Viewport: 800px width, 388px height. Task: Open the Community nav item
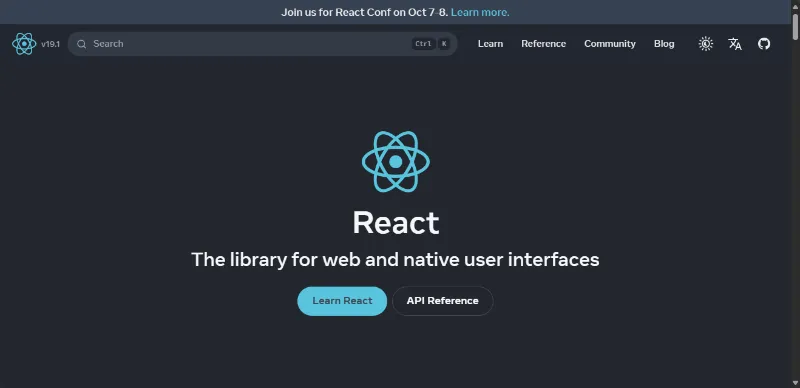pyautogui.click(x=610, y=44)
